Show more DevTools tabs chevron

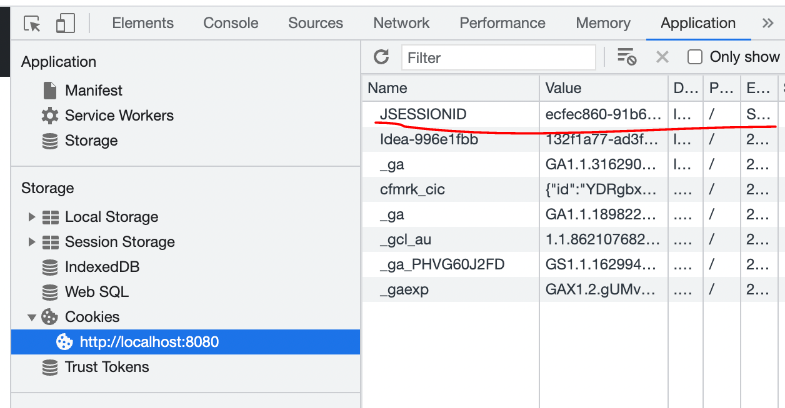[x=767, y=23]
